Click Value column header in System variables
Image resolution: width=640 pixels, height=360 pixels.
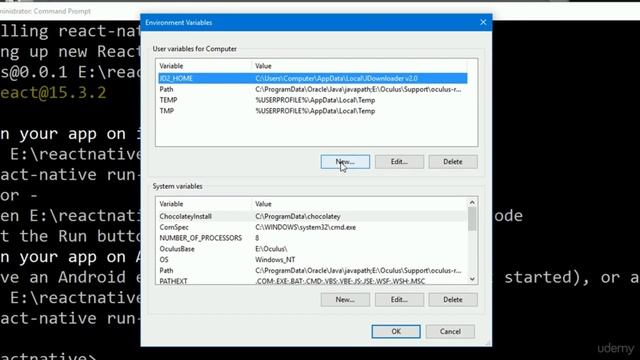(359, 204)
